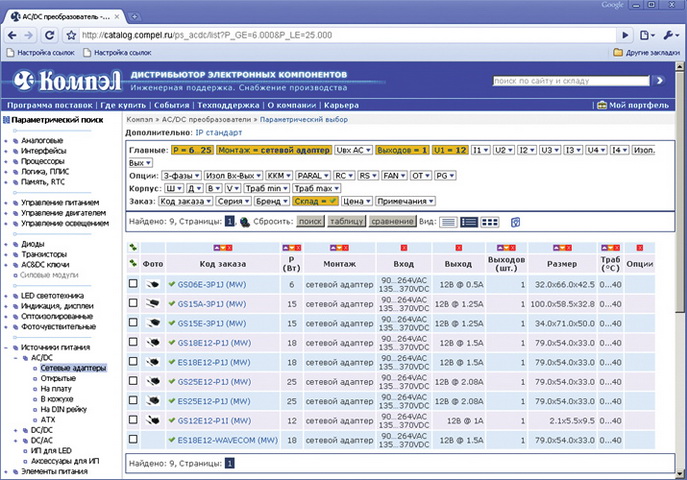Viewport: 687px width, 480px height.
Task: Open the Цена filter dropdown
Action: pyautogui.click(x=357, y=201)
